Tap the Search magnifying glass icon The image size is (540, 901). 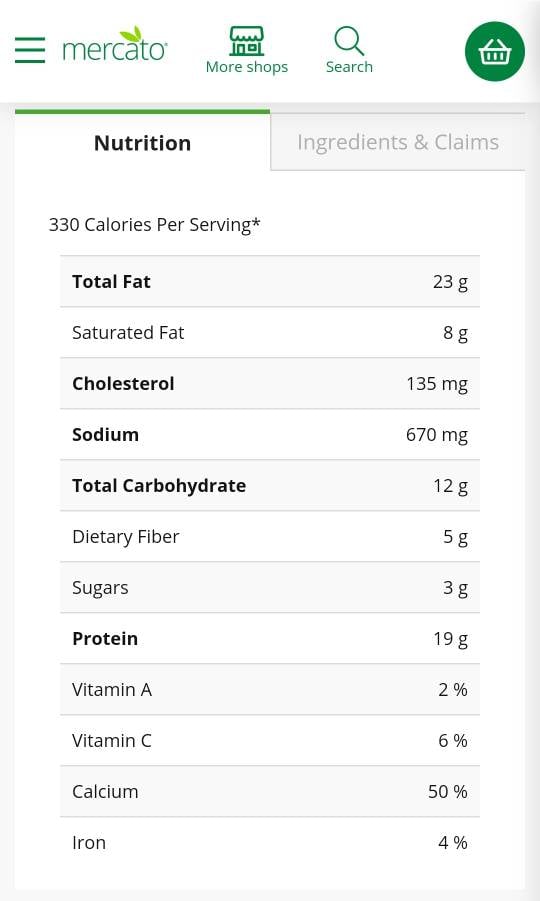coord(349,40)
